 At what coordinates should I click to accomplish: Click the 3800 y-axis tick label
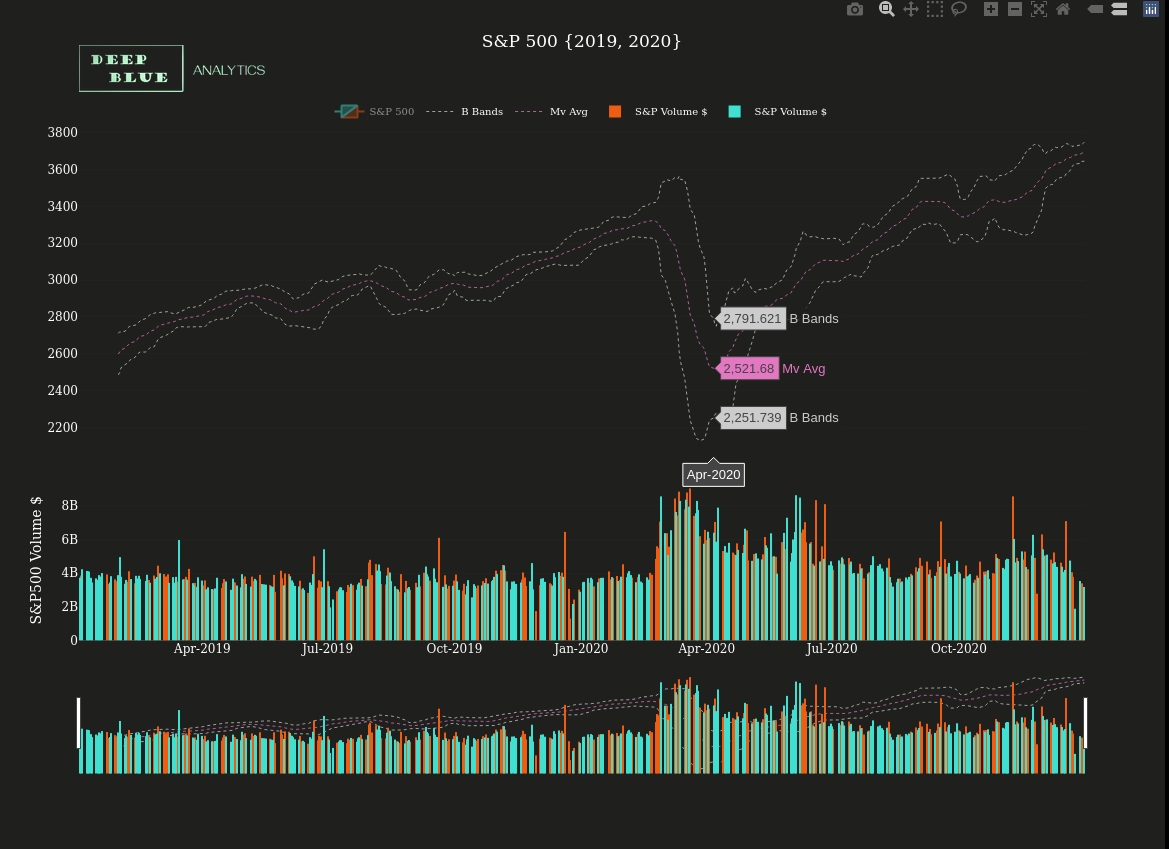coord(63,133)
